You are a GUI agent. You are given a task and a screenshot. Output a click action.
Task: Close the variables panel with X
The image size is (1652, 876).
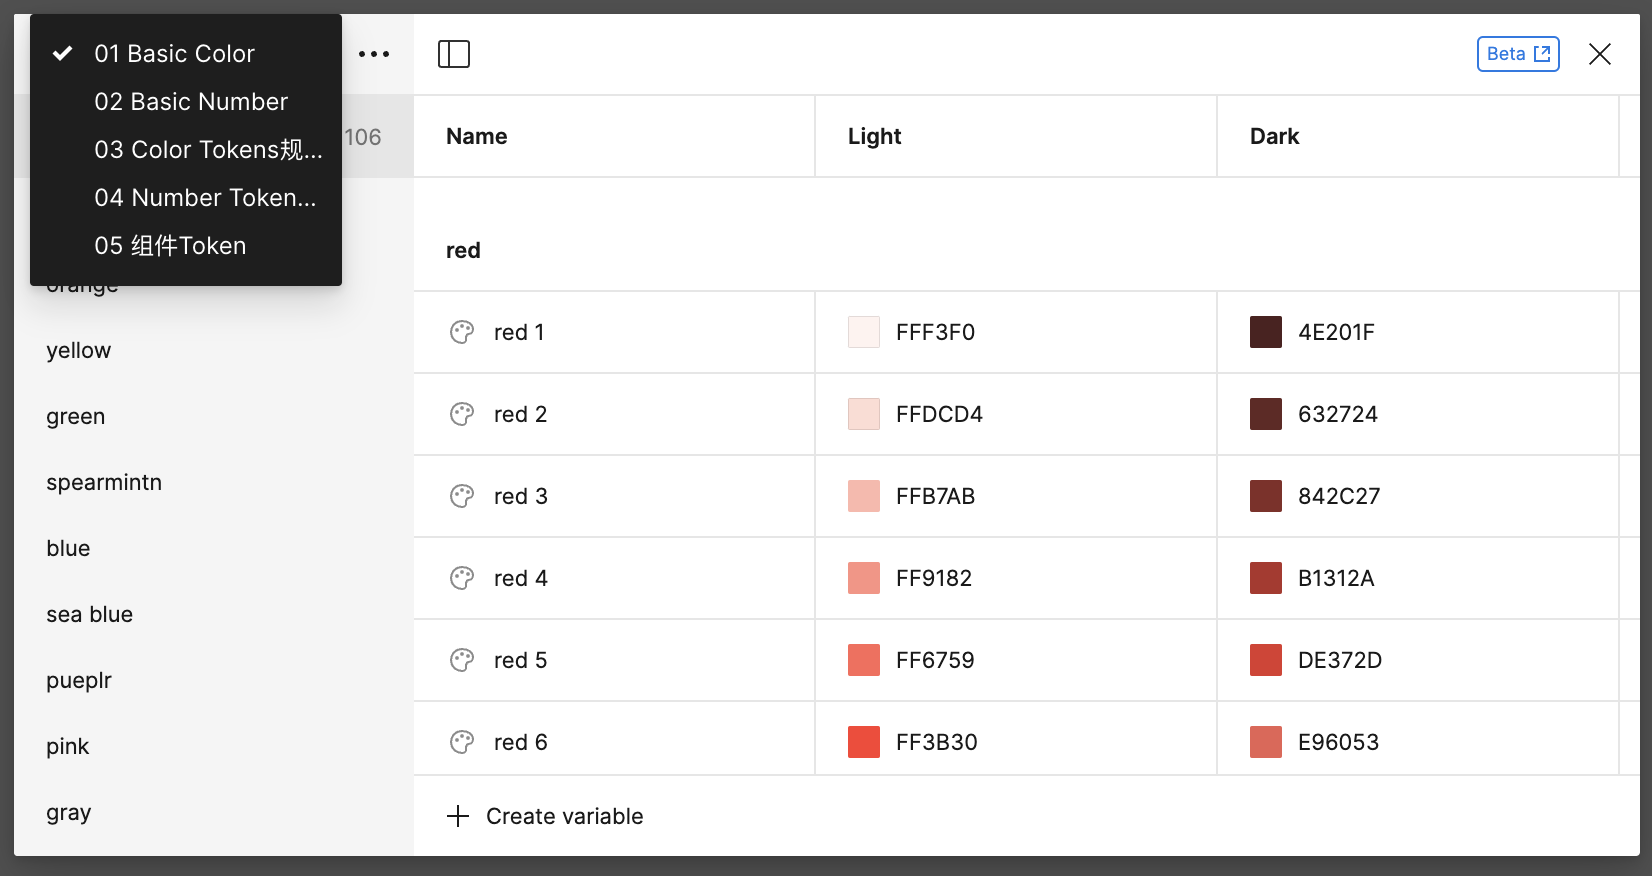coord(1600,54)
